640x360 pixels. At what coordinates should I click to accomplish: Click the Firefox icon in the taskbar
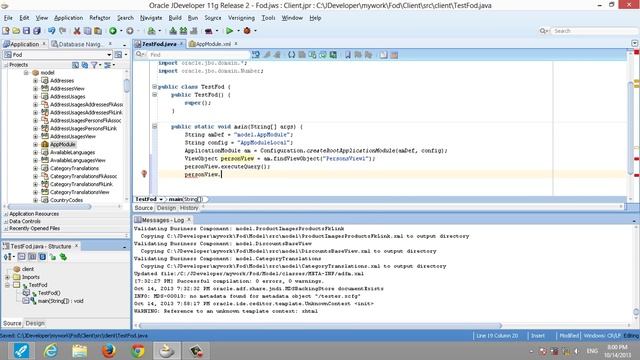[109, 351]
